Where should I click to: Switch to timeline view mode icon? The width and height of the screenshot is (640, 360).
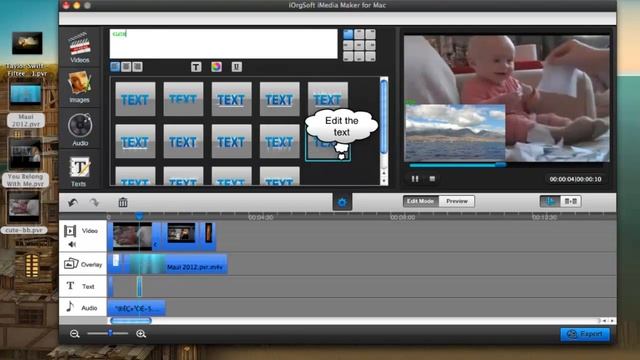tap(550, 201)
